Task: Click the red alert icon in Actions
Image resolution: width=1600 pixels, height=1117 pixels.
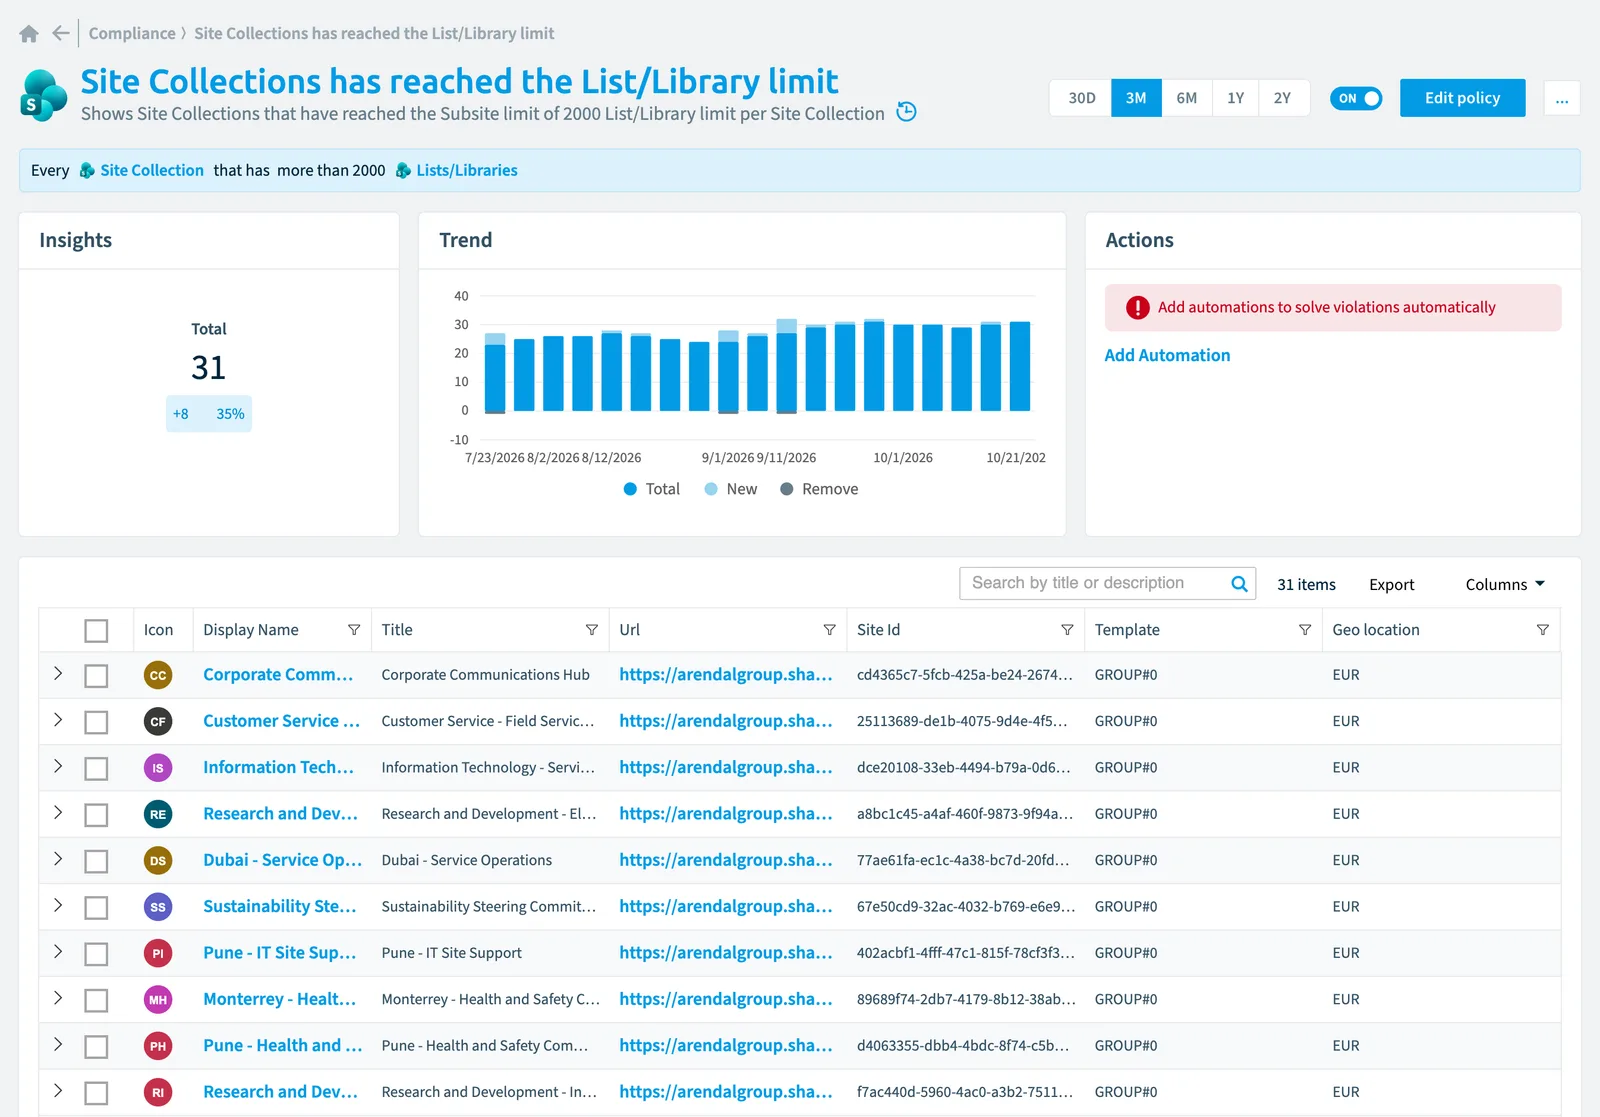Action: pos(1138,308)
